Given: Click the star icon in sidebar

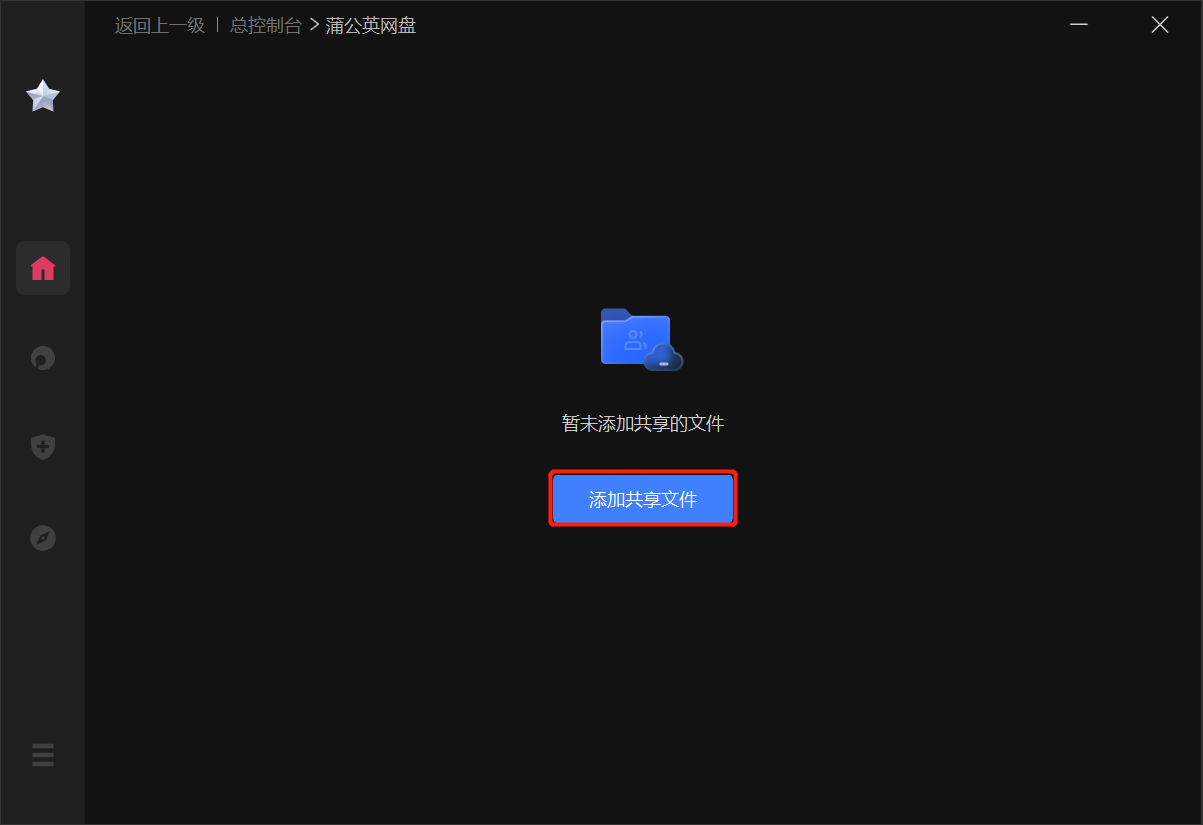Looking at the screenshot, I should (x=43, y=96).
